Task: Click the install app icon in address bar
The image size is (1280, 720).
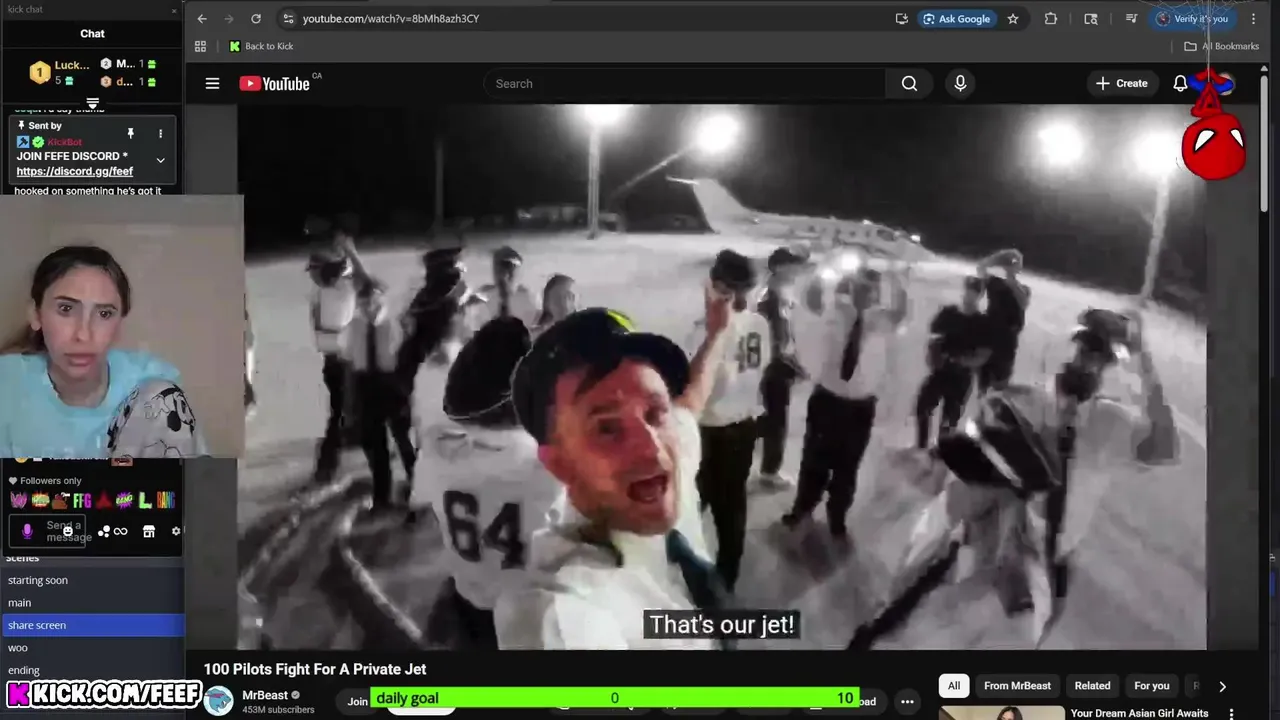Action: point(901,18)
